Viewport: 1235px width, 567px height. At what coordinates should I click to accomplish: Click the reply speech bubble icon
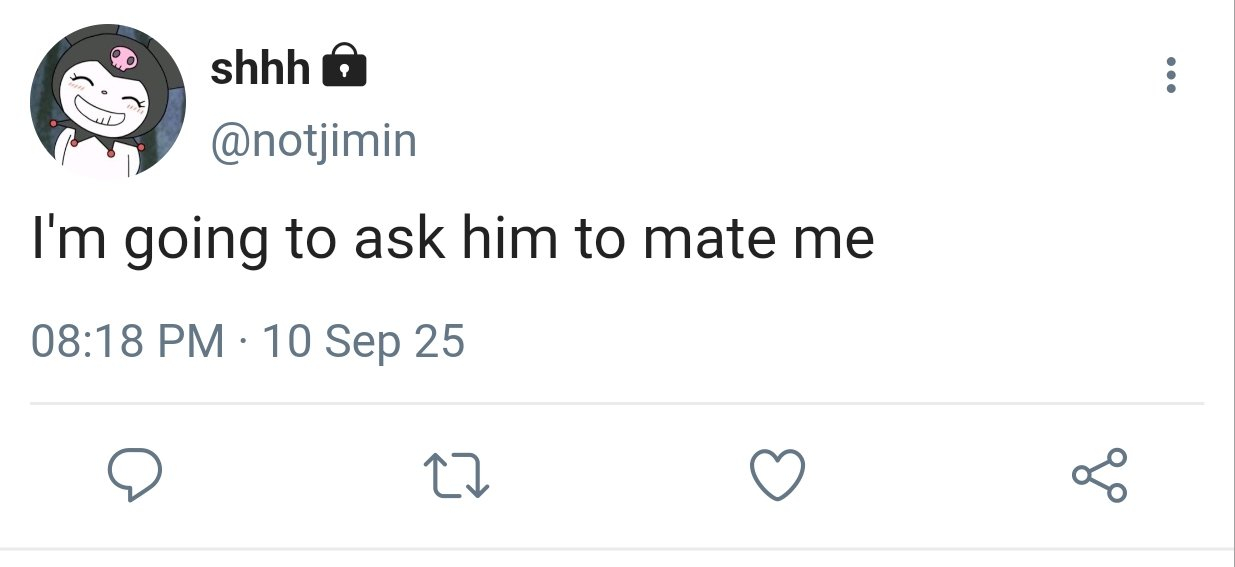(x=133, y=475)
